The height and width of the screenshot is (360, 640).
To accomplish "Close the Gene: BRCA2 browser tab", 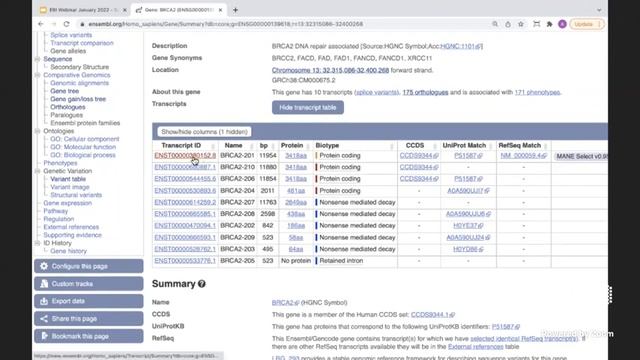I will pos(220,10).
